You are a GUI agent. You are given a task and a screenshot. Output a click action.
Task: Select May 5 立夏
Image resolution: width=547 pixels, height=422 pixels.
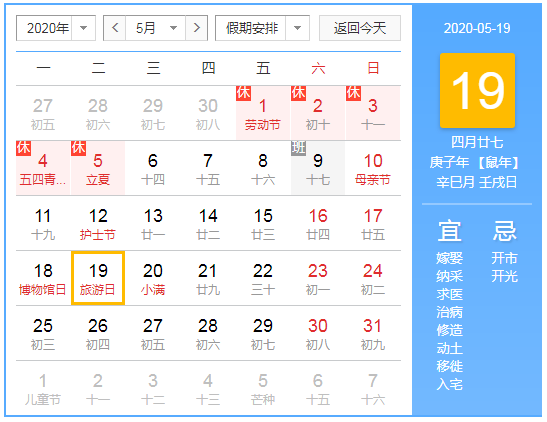tap(98, 168)
